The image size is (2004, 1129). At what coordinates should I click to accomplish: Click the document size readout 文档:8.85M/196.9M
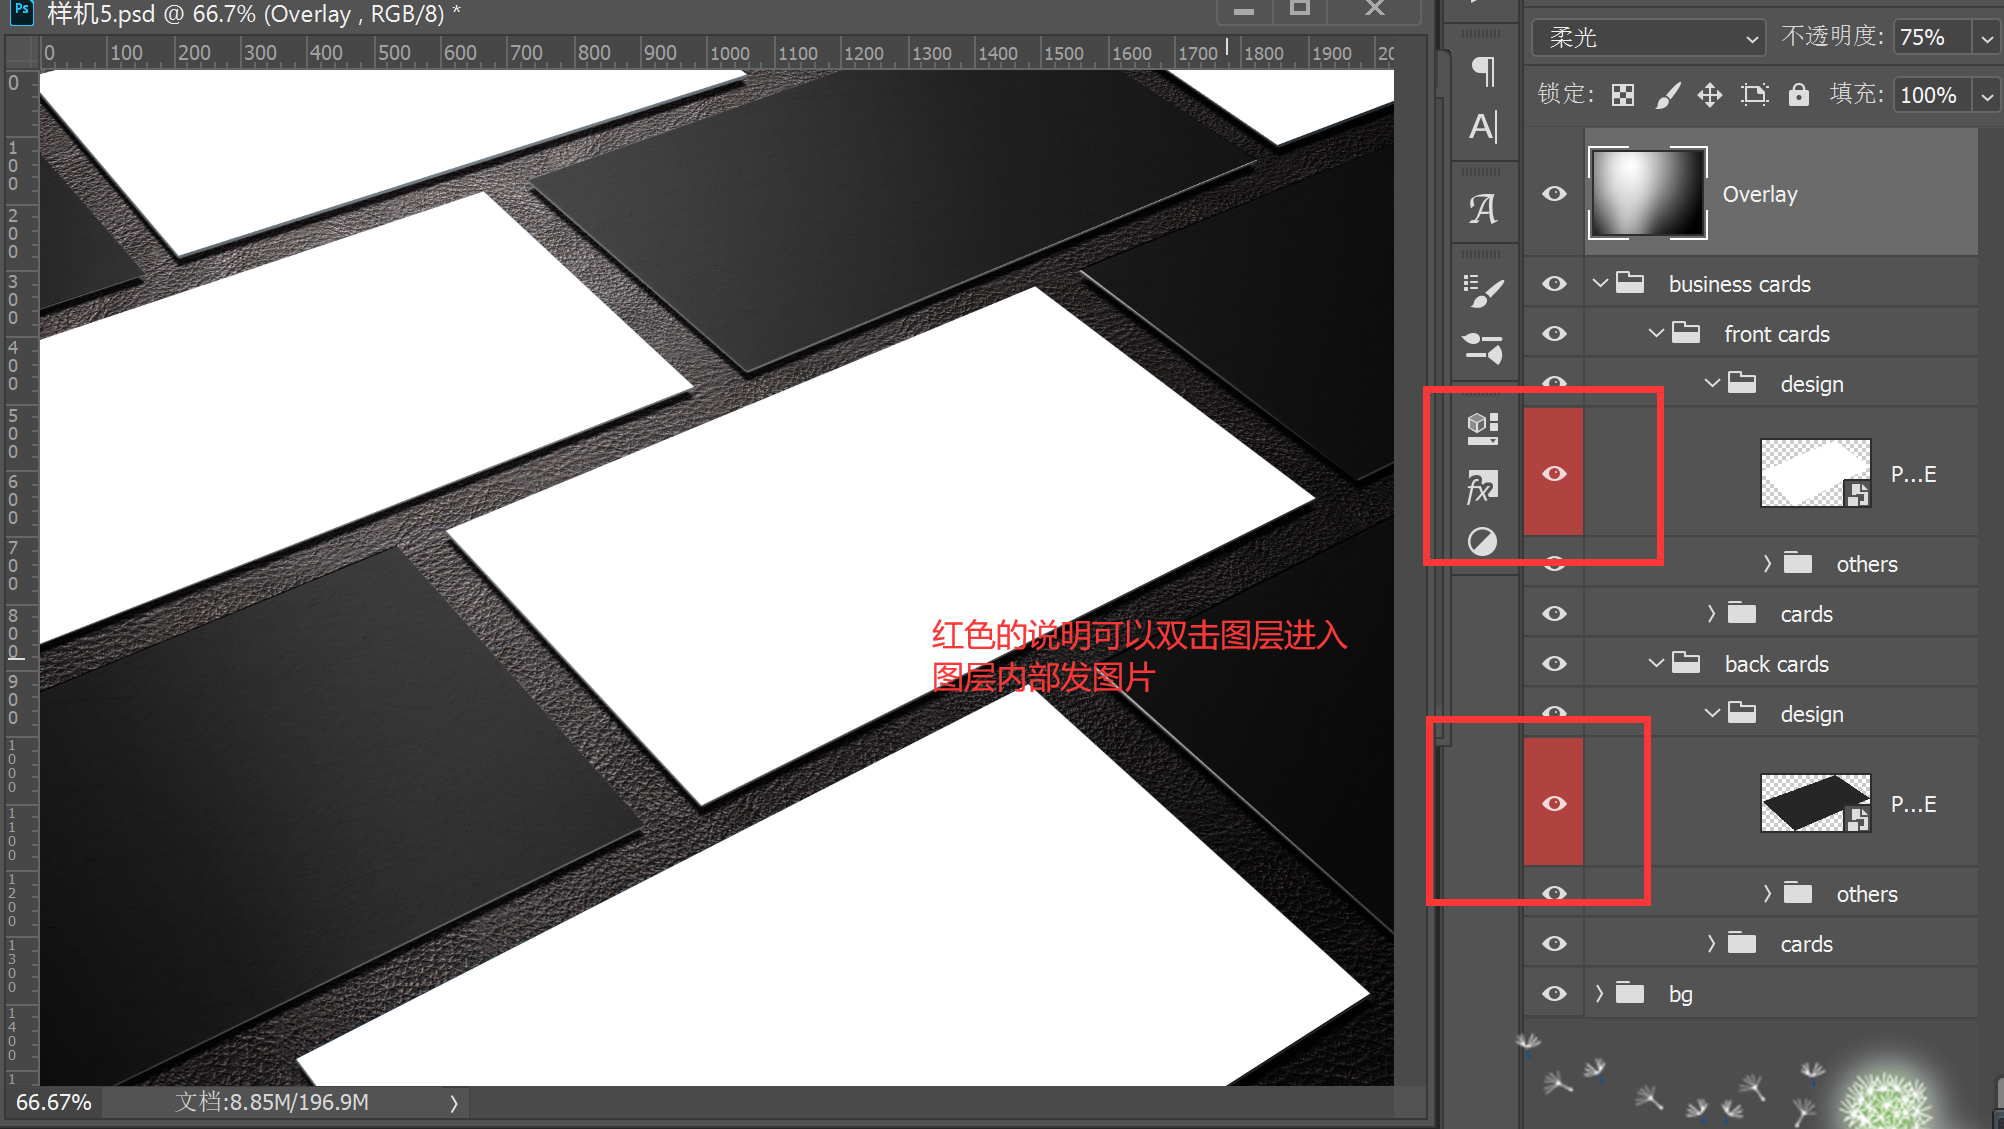coord(271,1102)
